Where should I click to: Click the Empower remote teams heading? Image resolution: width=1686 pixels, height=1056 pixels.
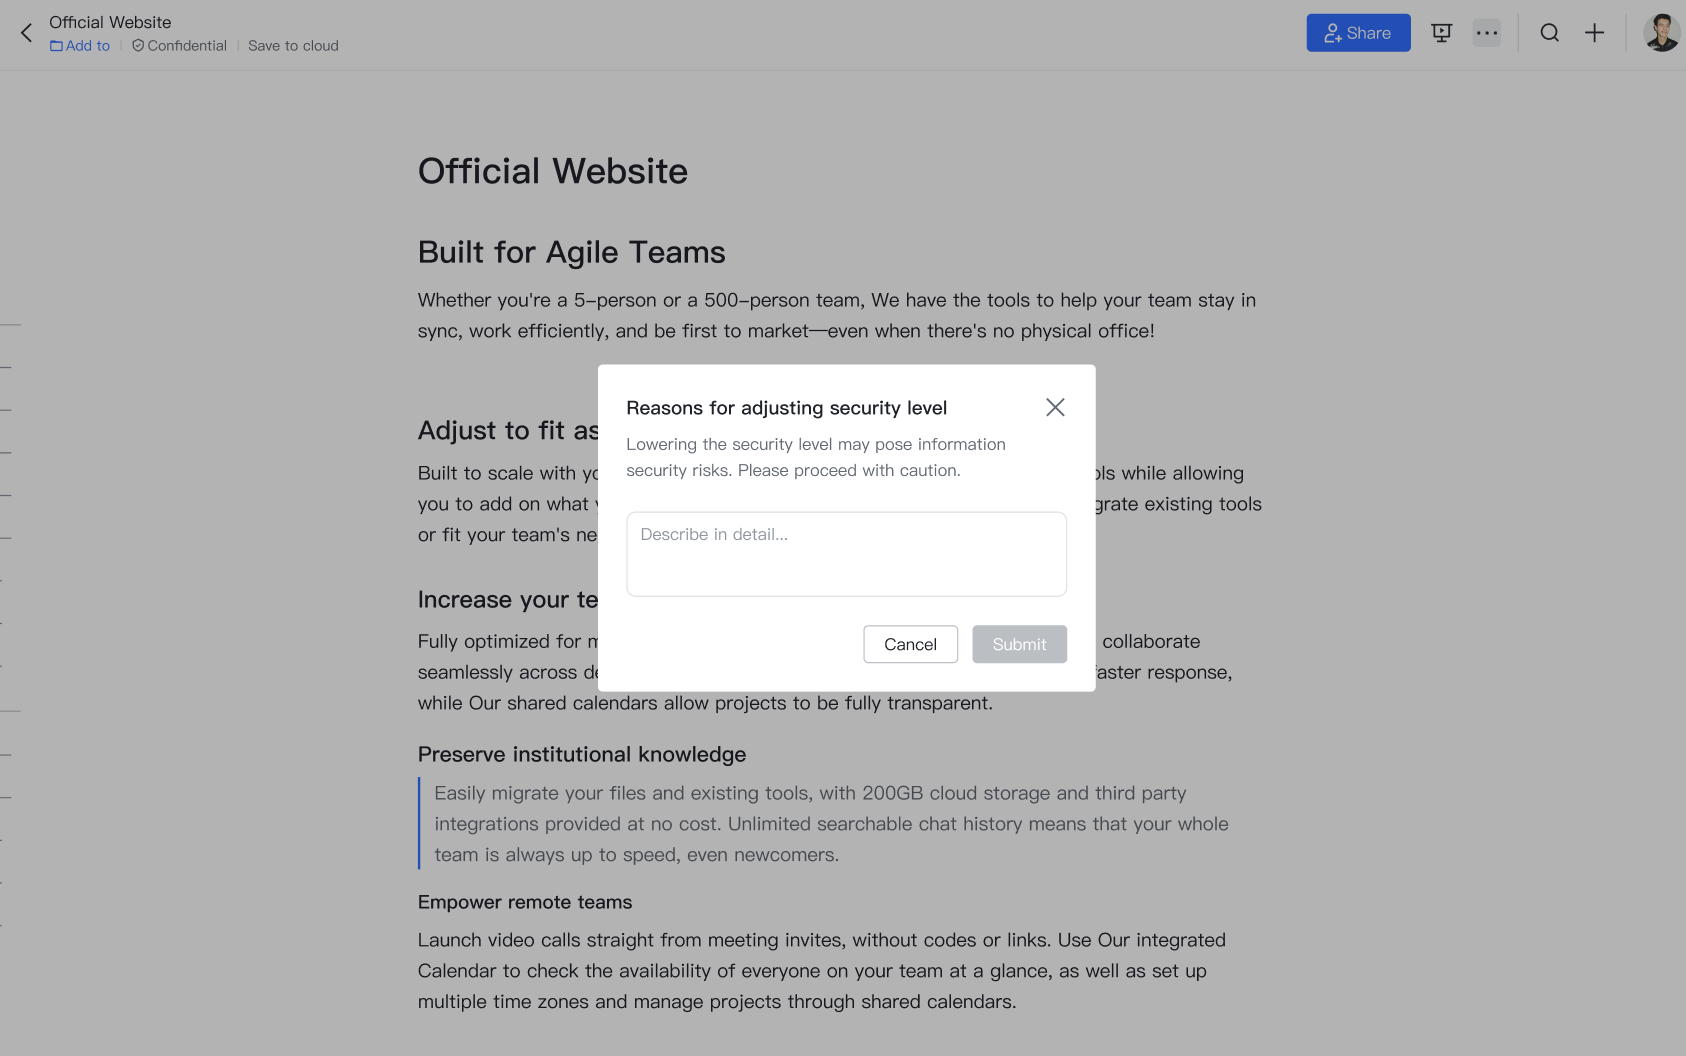pyautogui.click(x=524, y=902)
